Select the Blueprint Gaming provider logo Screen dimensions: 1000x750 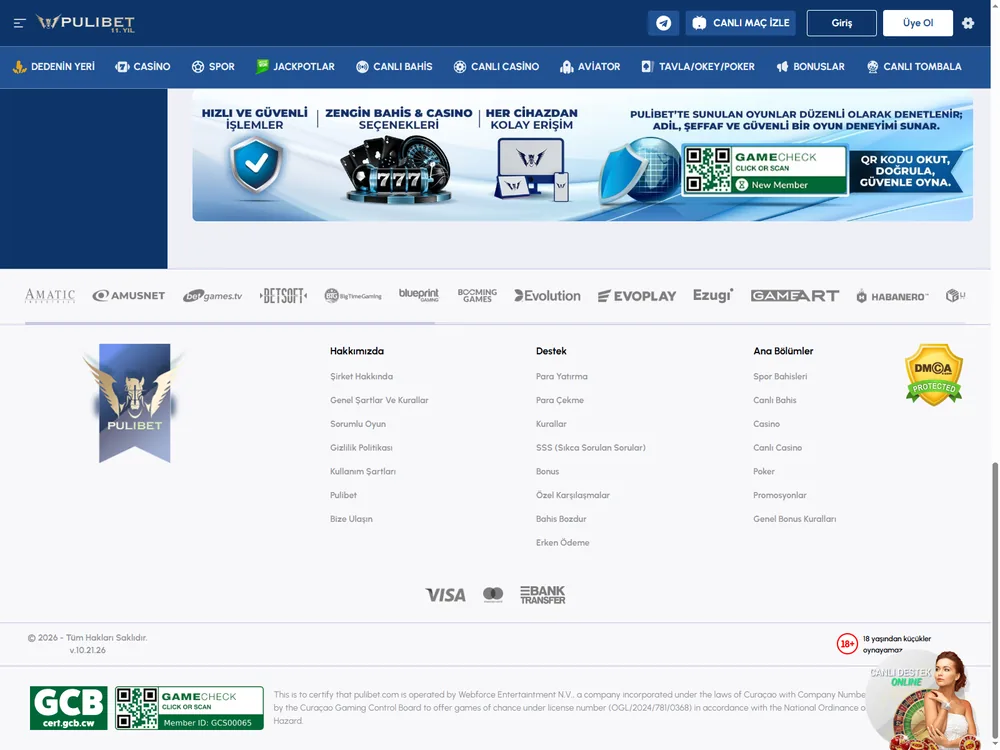tap(419, 295)
